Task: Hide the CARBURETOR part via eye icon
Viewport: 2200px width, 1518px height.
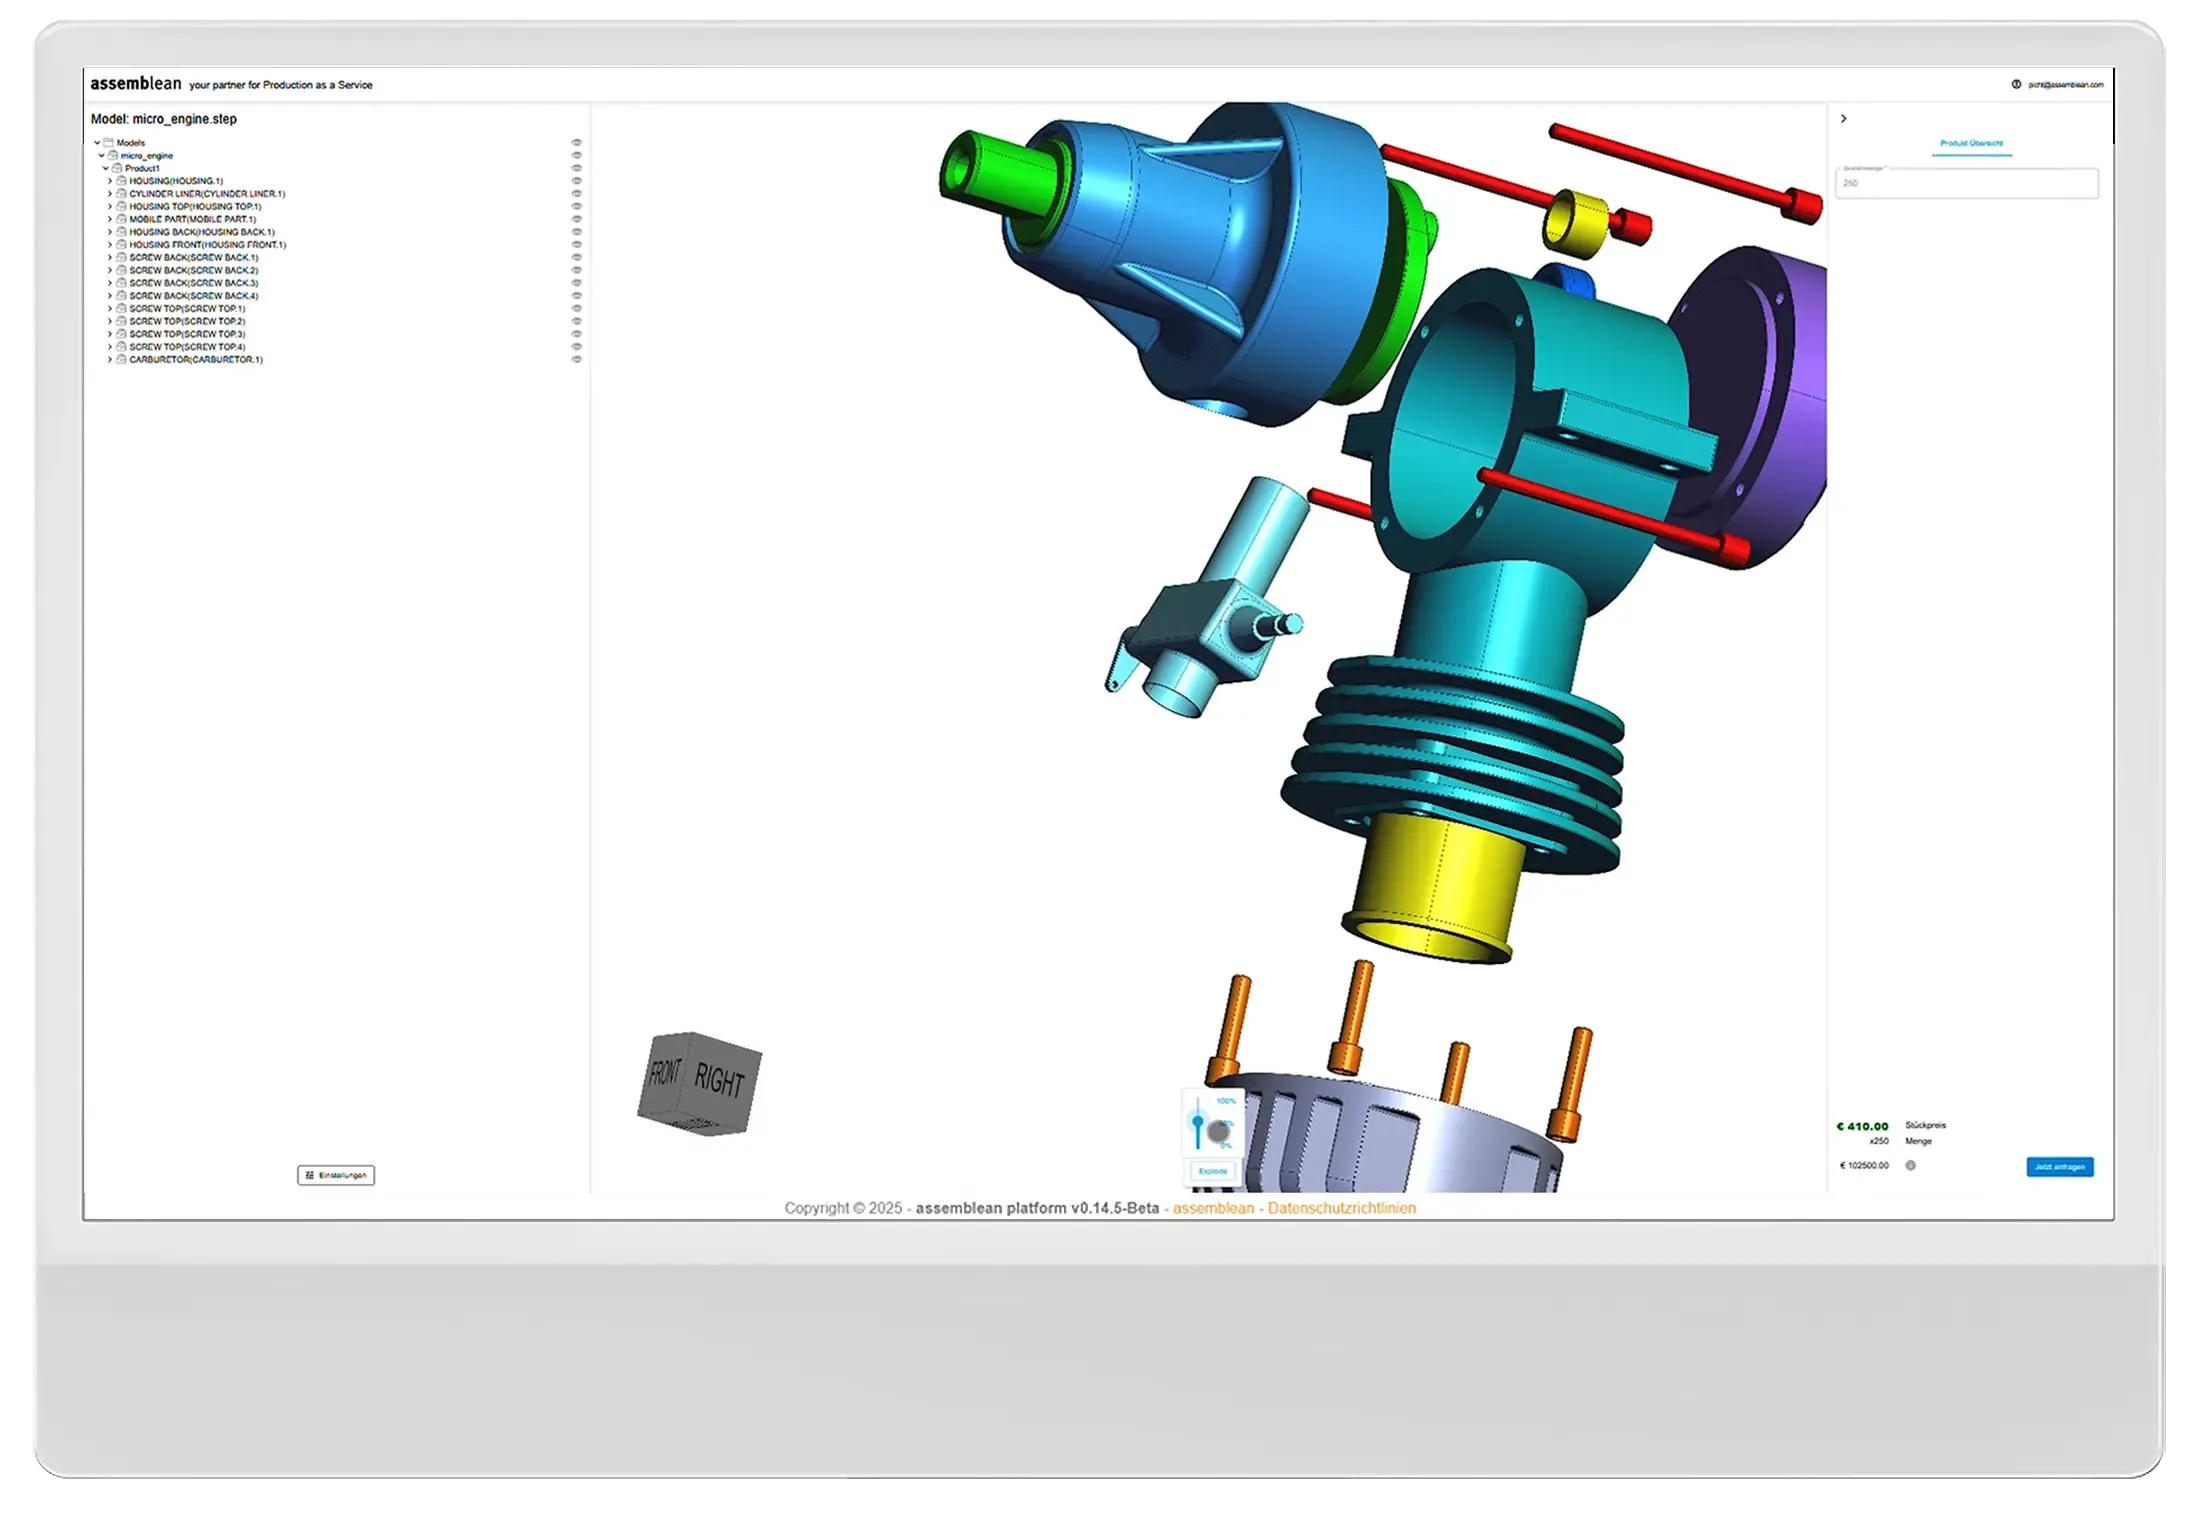Action: pyautogui.click(x=576, y=359)
